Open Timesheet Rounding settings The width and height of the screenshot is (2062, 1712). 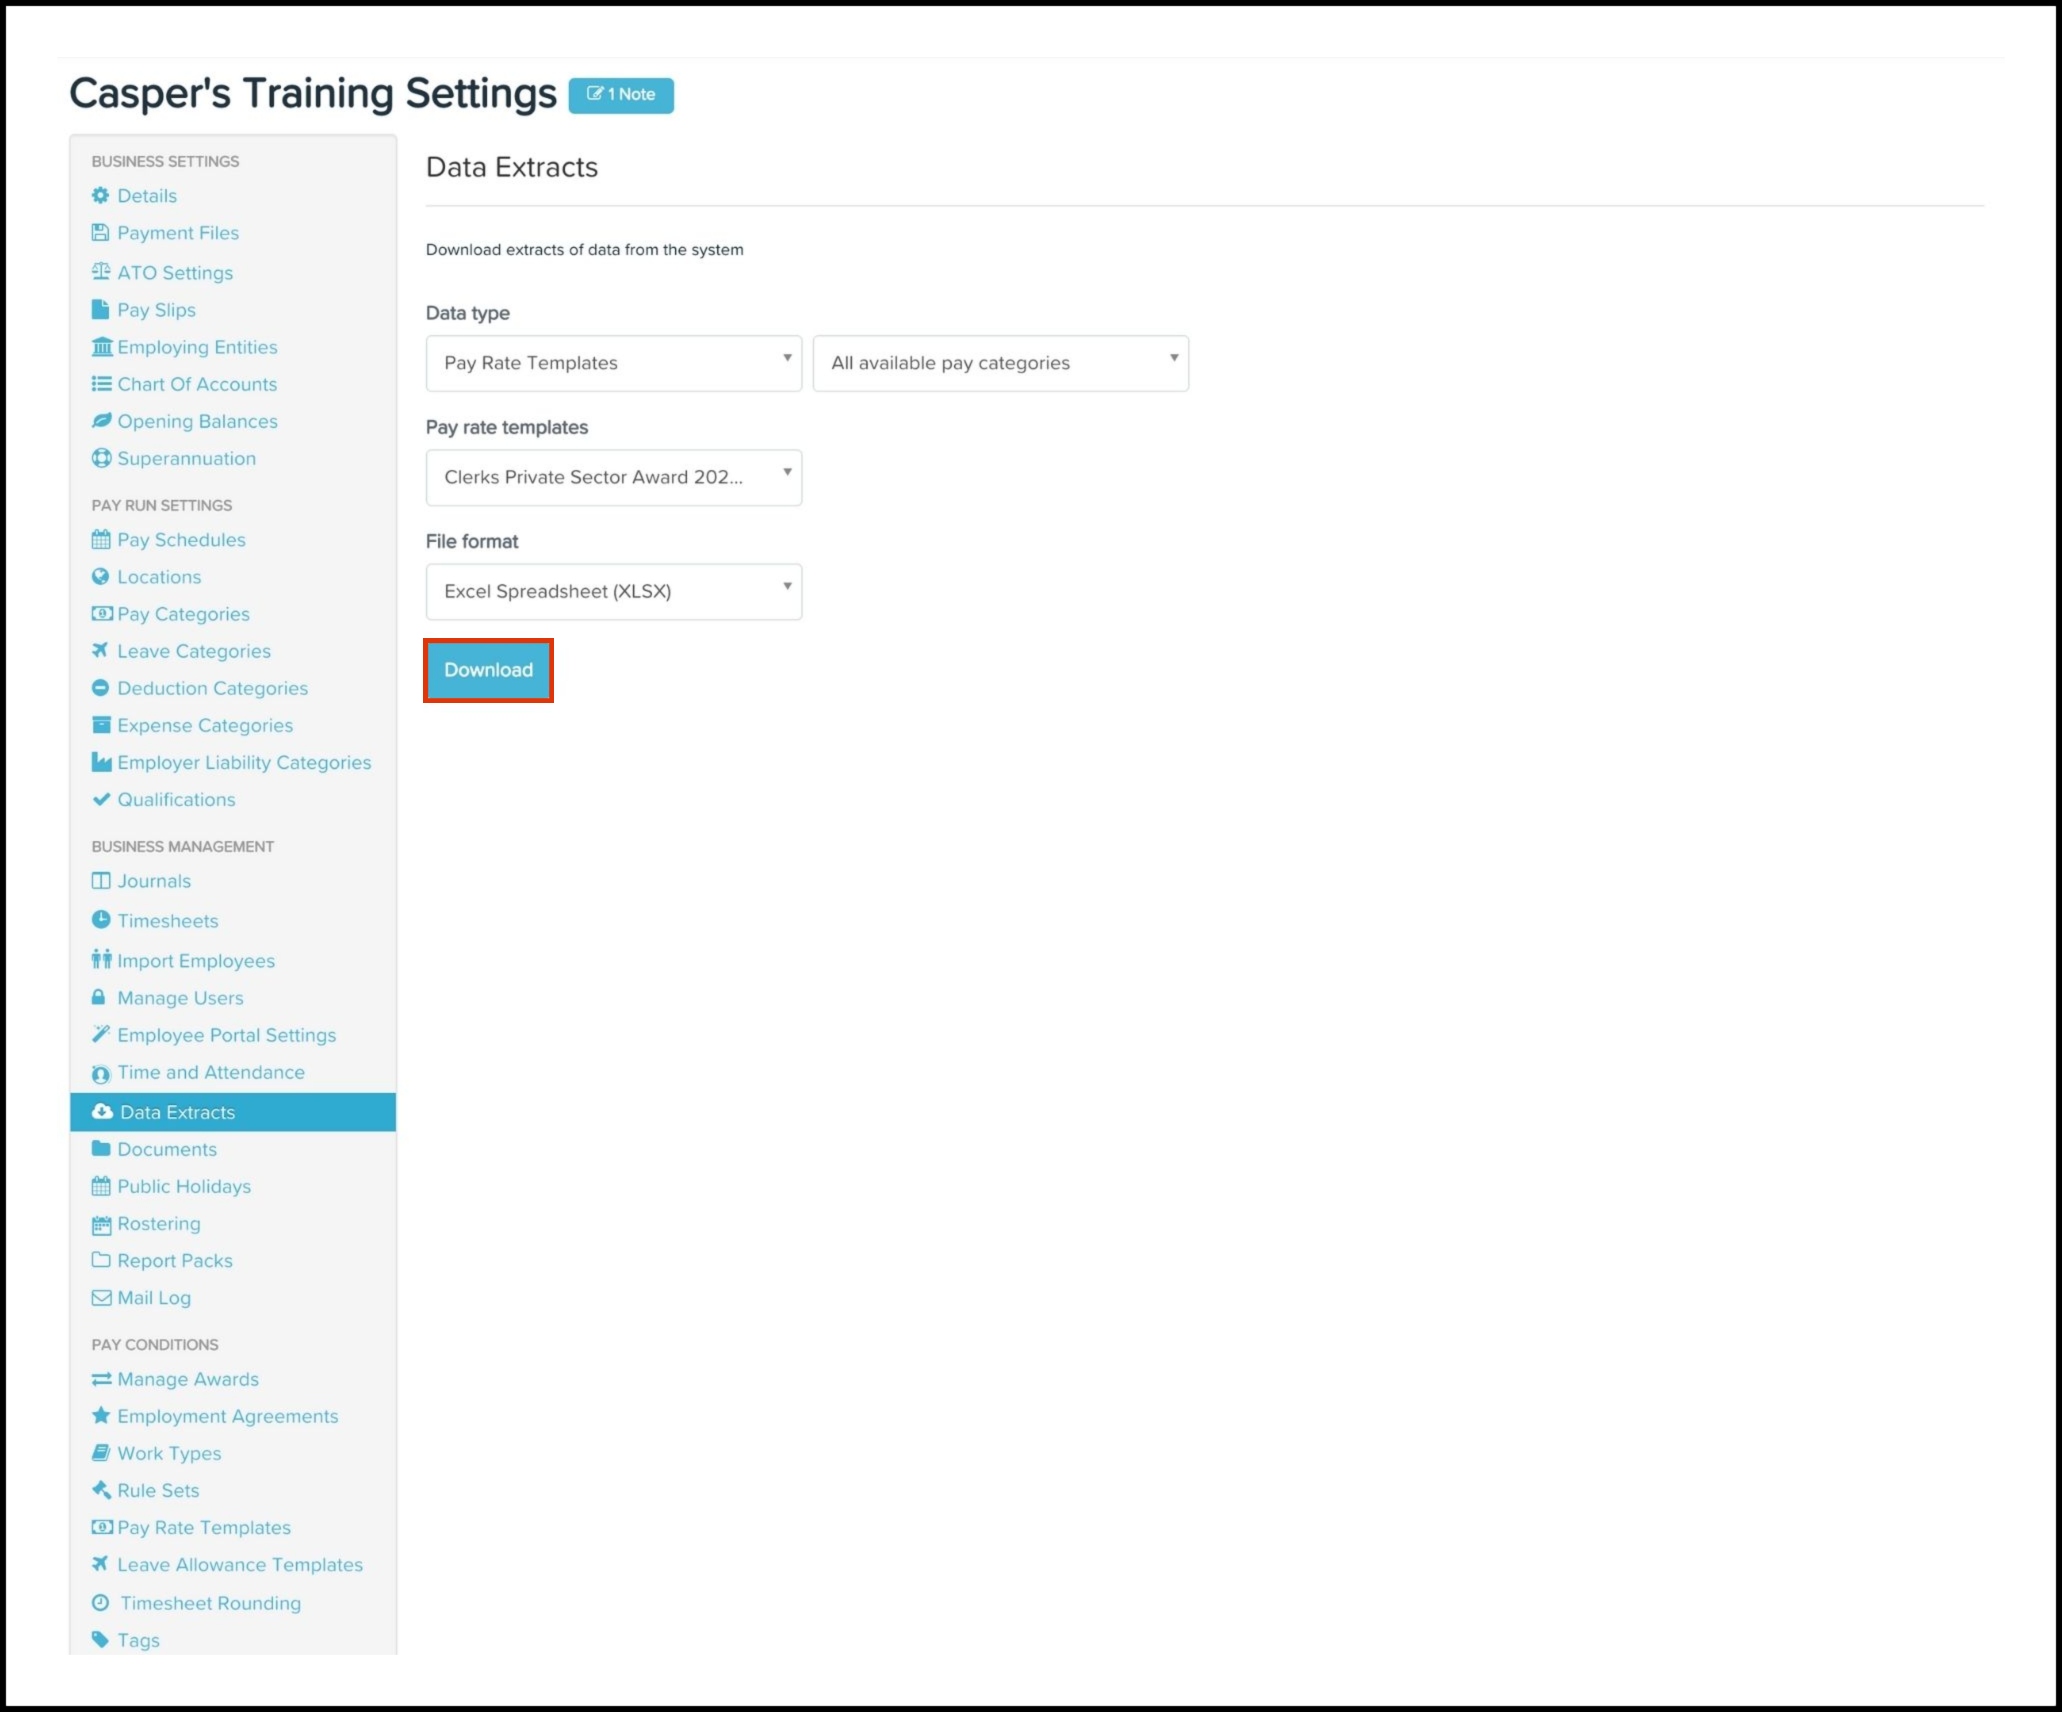pos(211,1603)
